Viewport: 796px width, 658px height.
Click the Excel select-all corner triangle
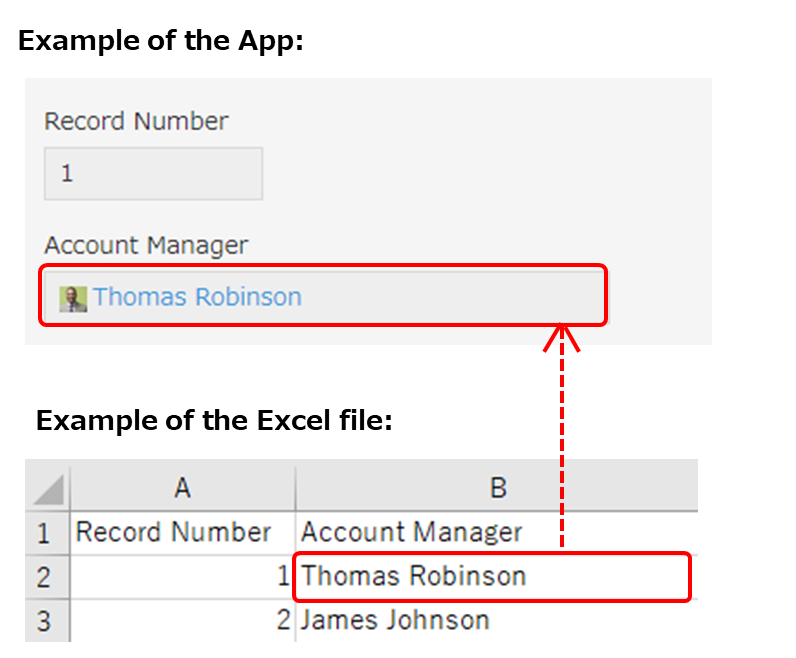point(48,489)
